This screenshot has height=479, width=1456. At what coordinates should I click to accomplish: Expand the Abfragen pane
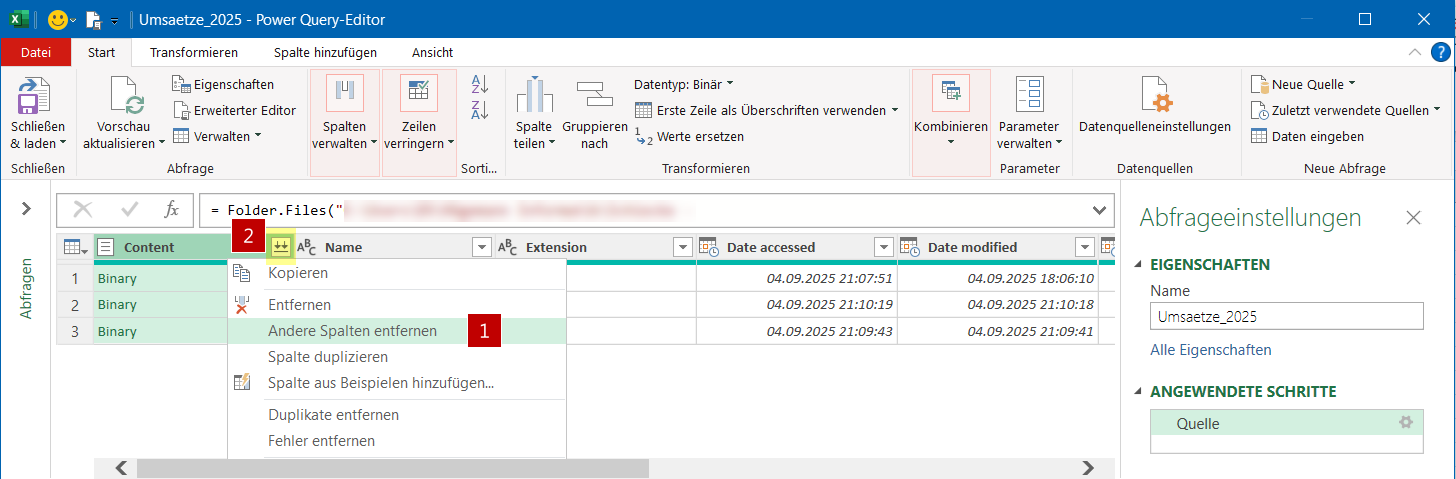click(x=27, y=208)
